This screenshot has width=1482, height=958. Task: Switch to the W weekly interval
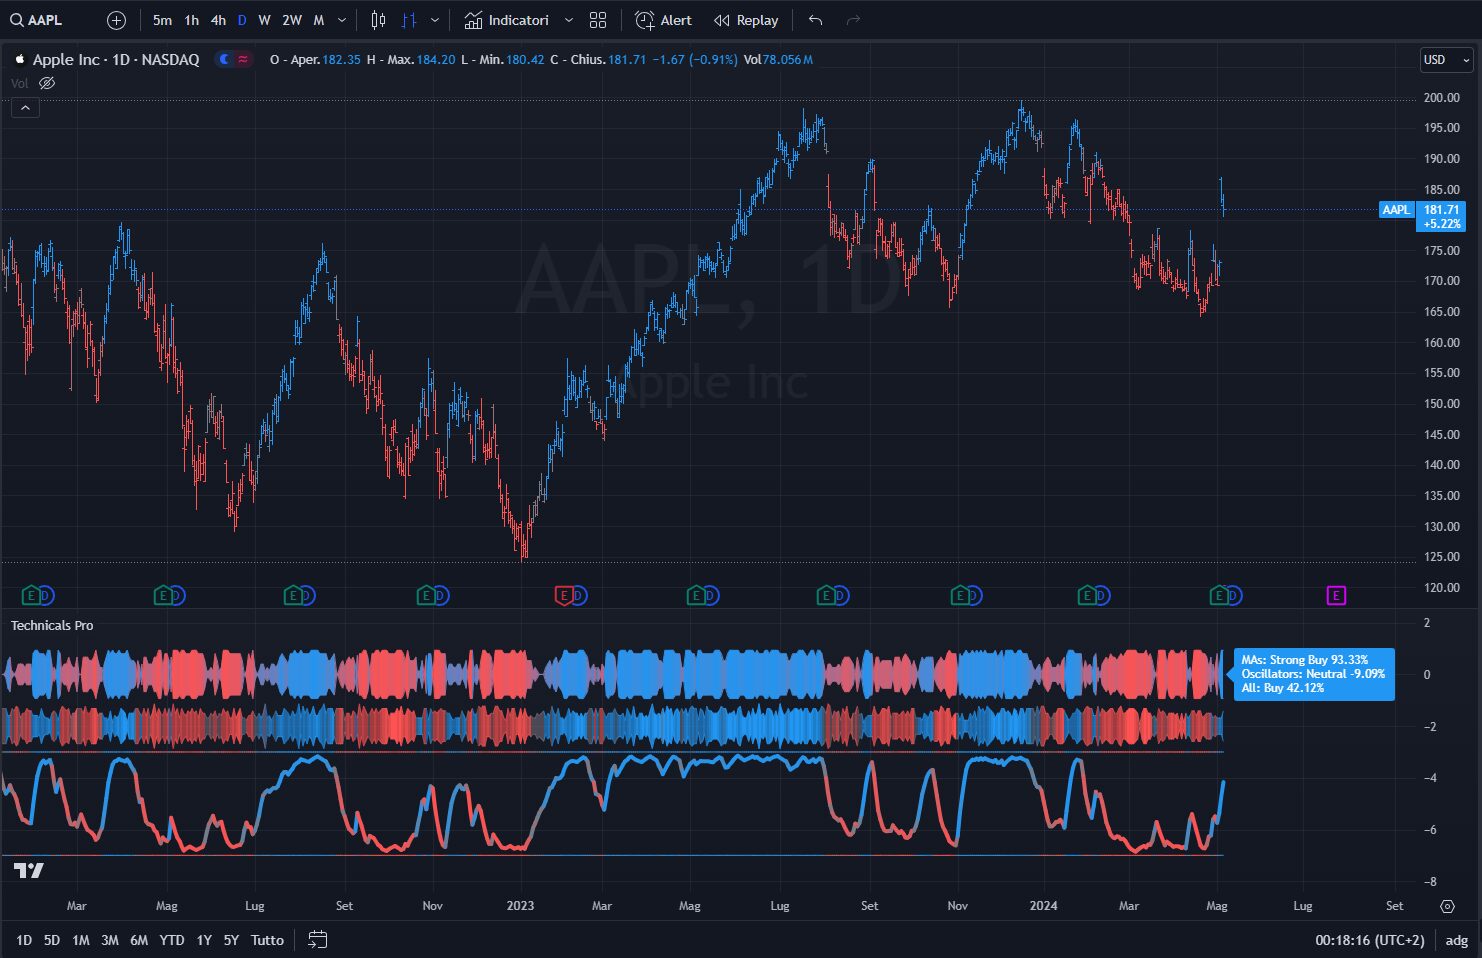pyautogui.click(x=264, y=20)
